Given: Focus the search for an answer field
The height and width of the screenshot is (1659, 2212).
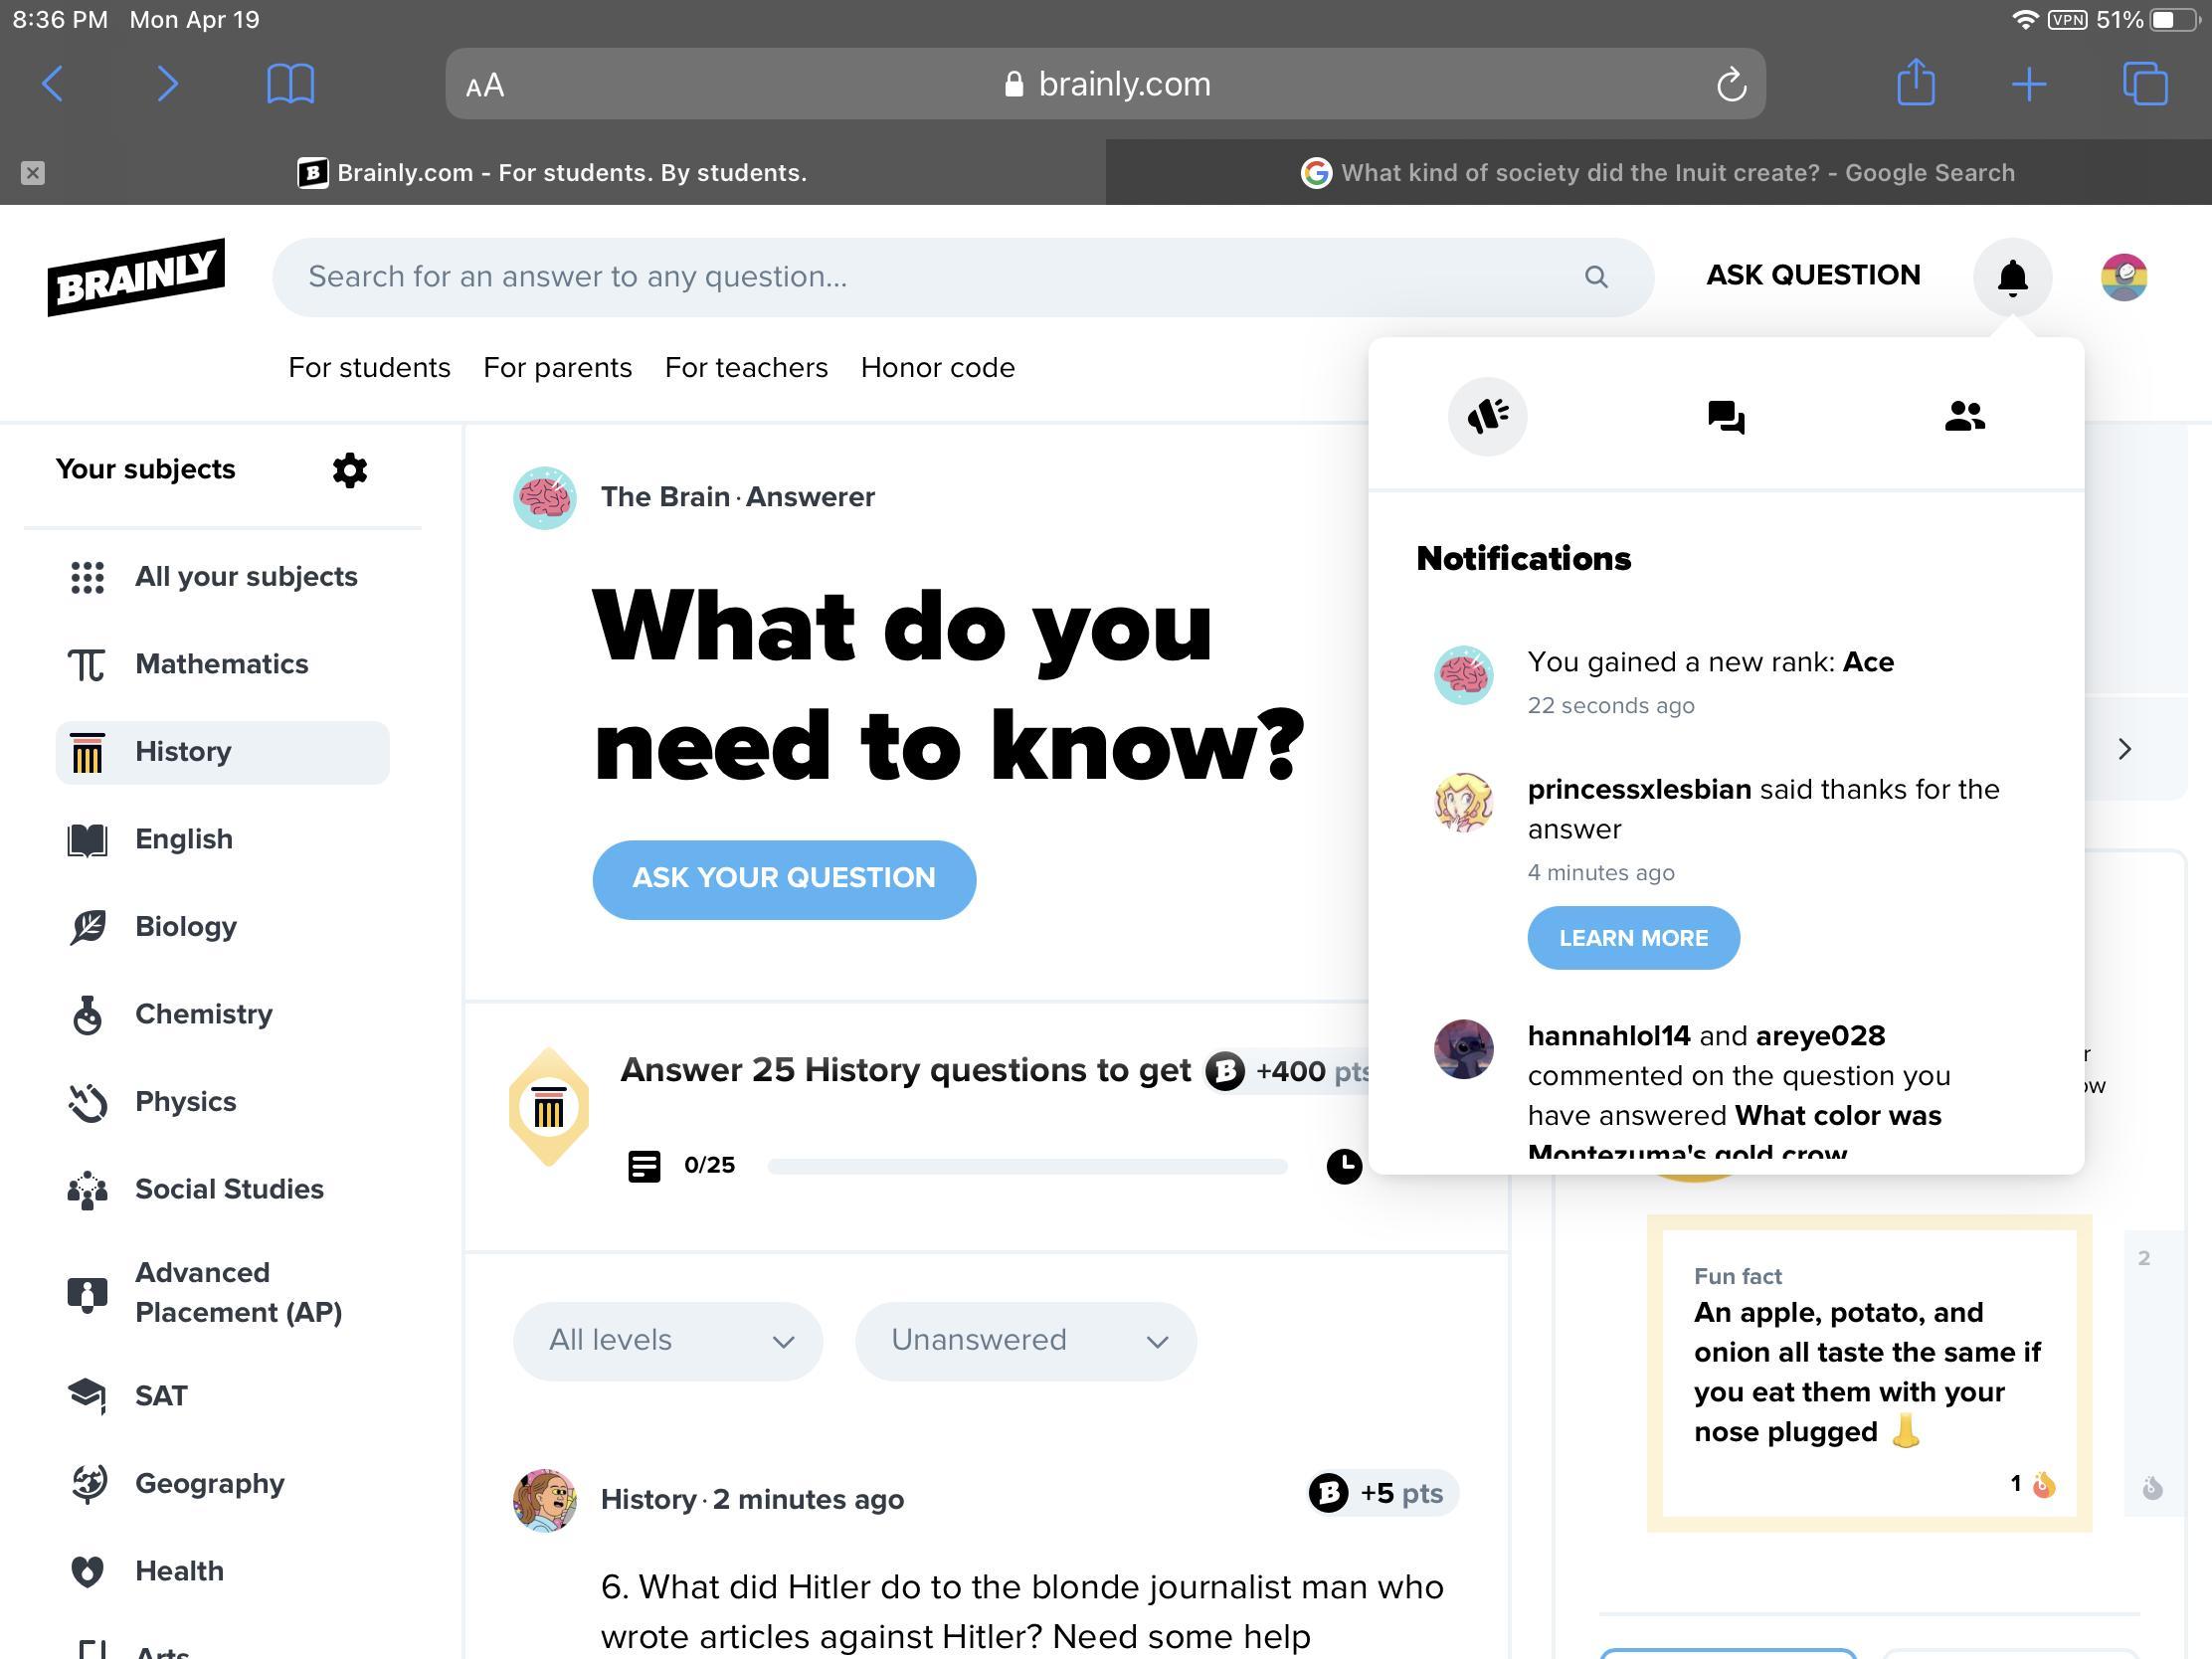Looking at the screenshot, I should [930, 277].
